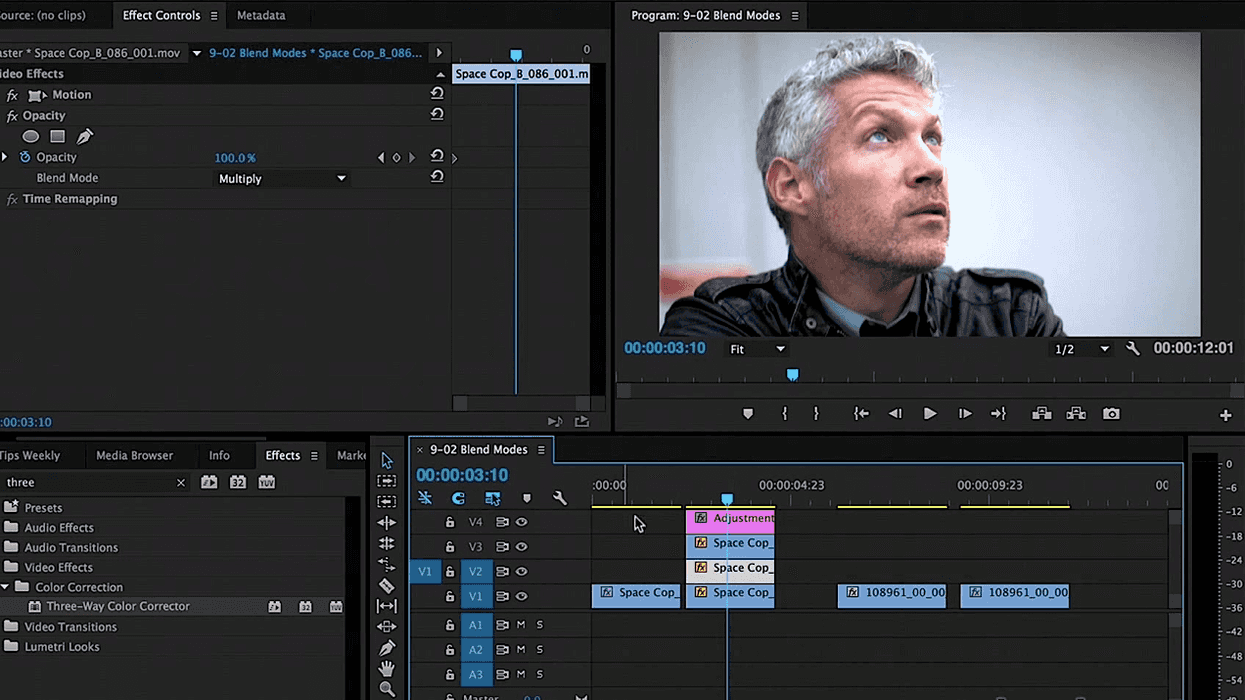Click the Extract button

pos(1076,414)
